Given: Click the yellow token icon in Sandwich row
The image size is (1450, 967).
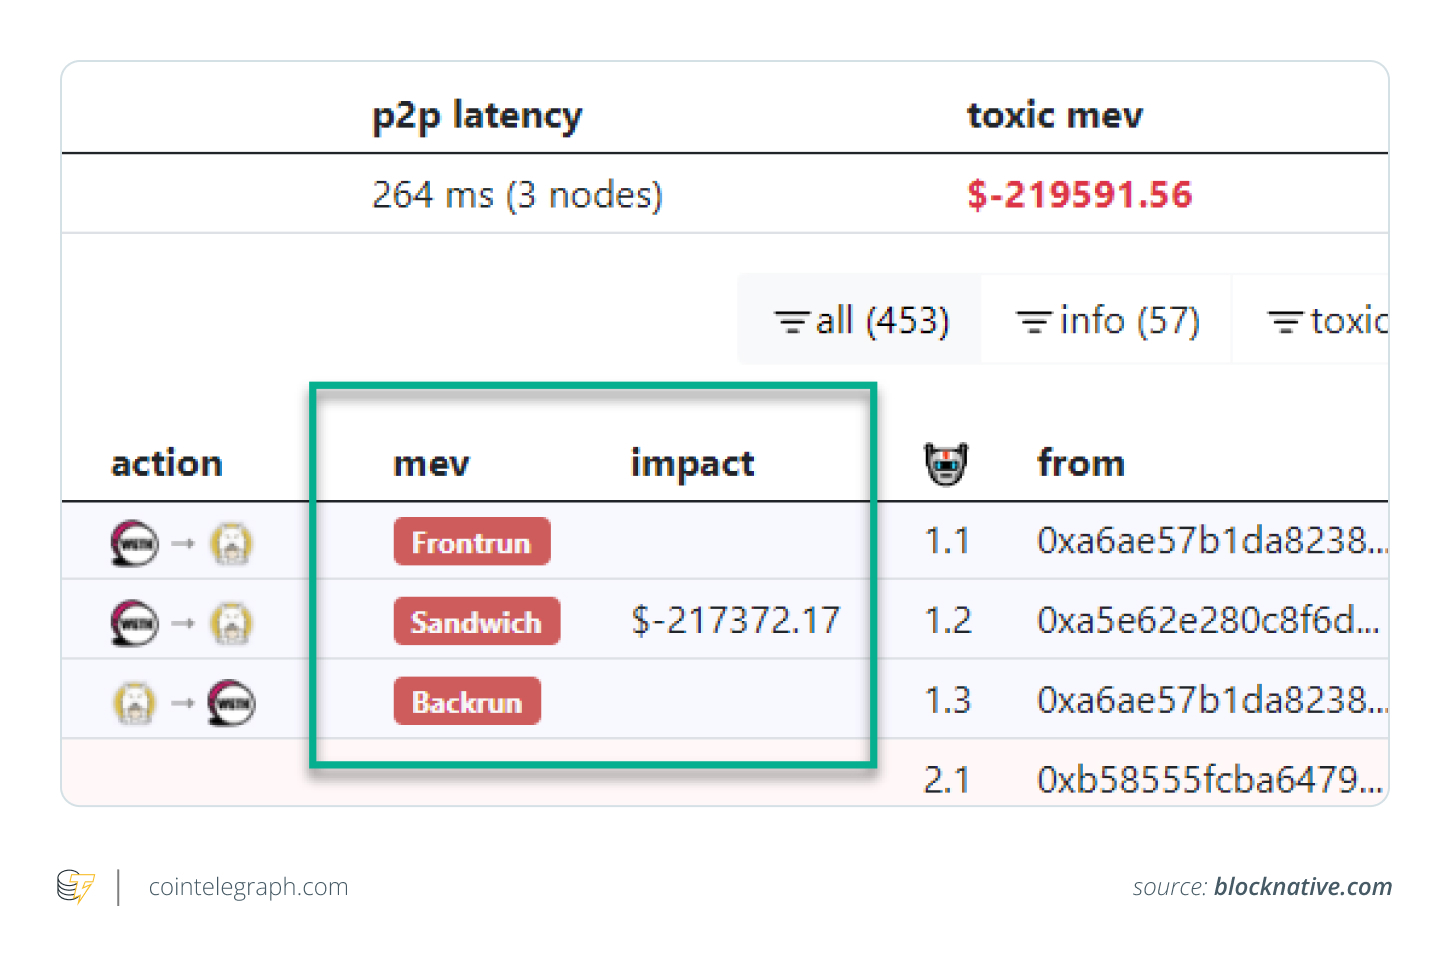Looking at the screenshot, I should [231, 623].
